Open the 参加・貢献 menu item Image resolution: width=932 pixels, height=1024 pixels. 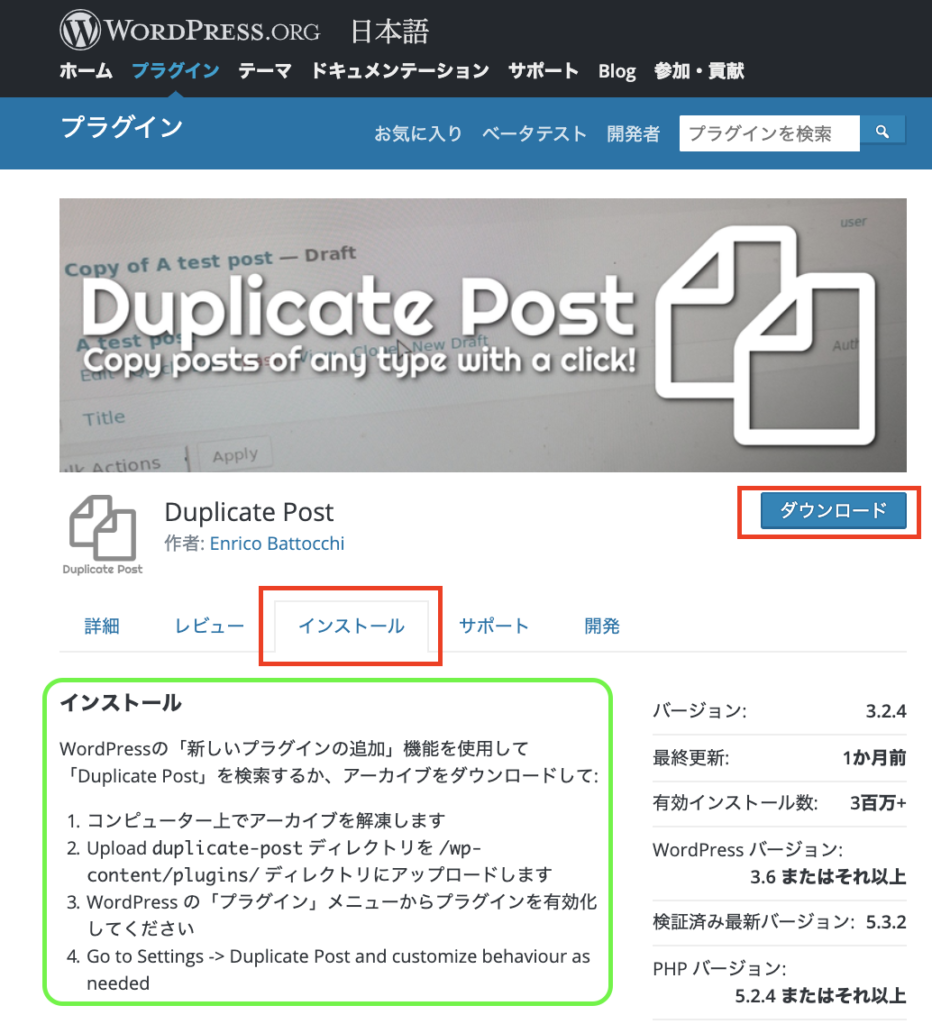point(699,71)
